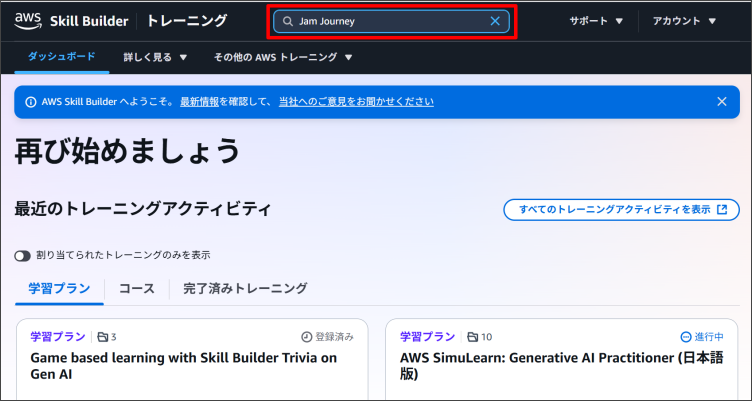Viewport: 752px width, 401px height.
Task: Switch to the コース tab
Action: (137, 288)
